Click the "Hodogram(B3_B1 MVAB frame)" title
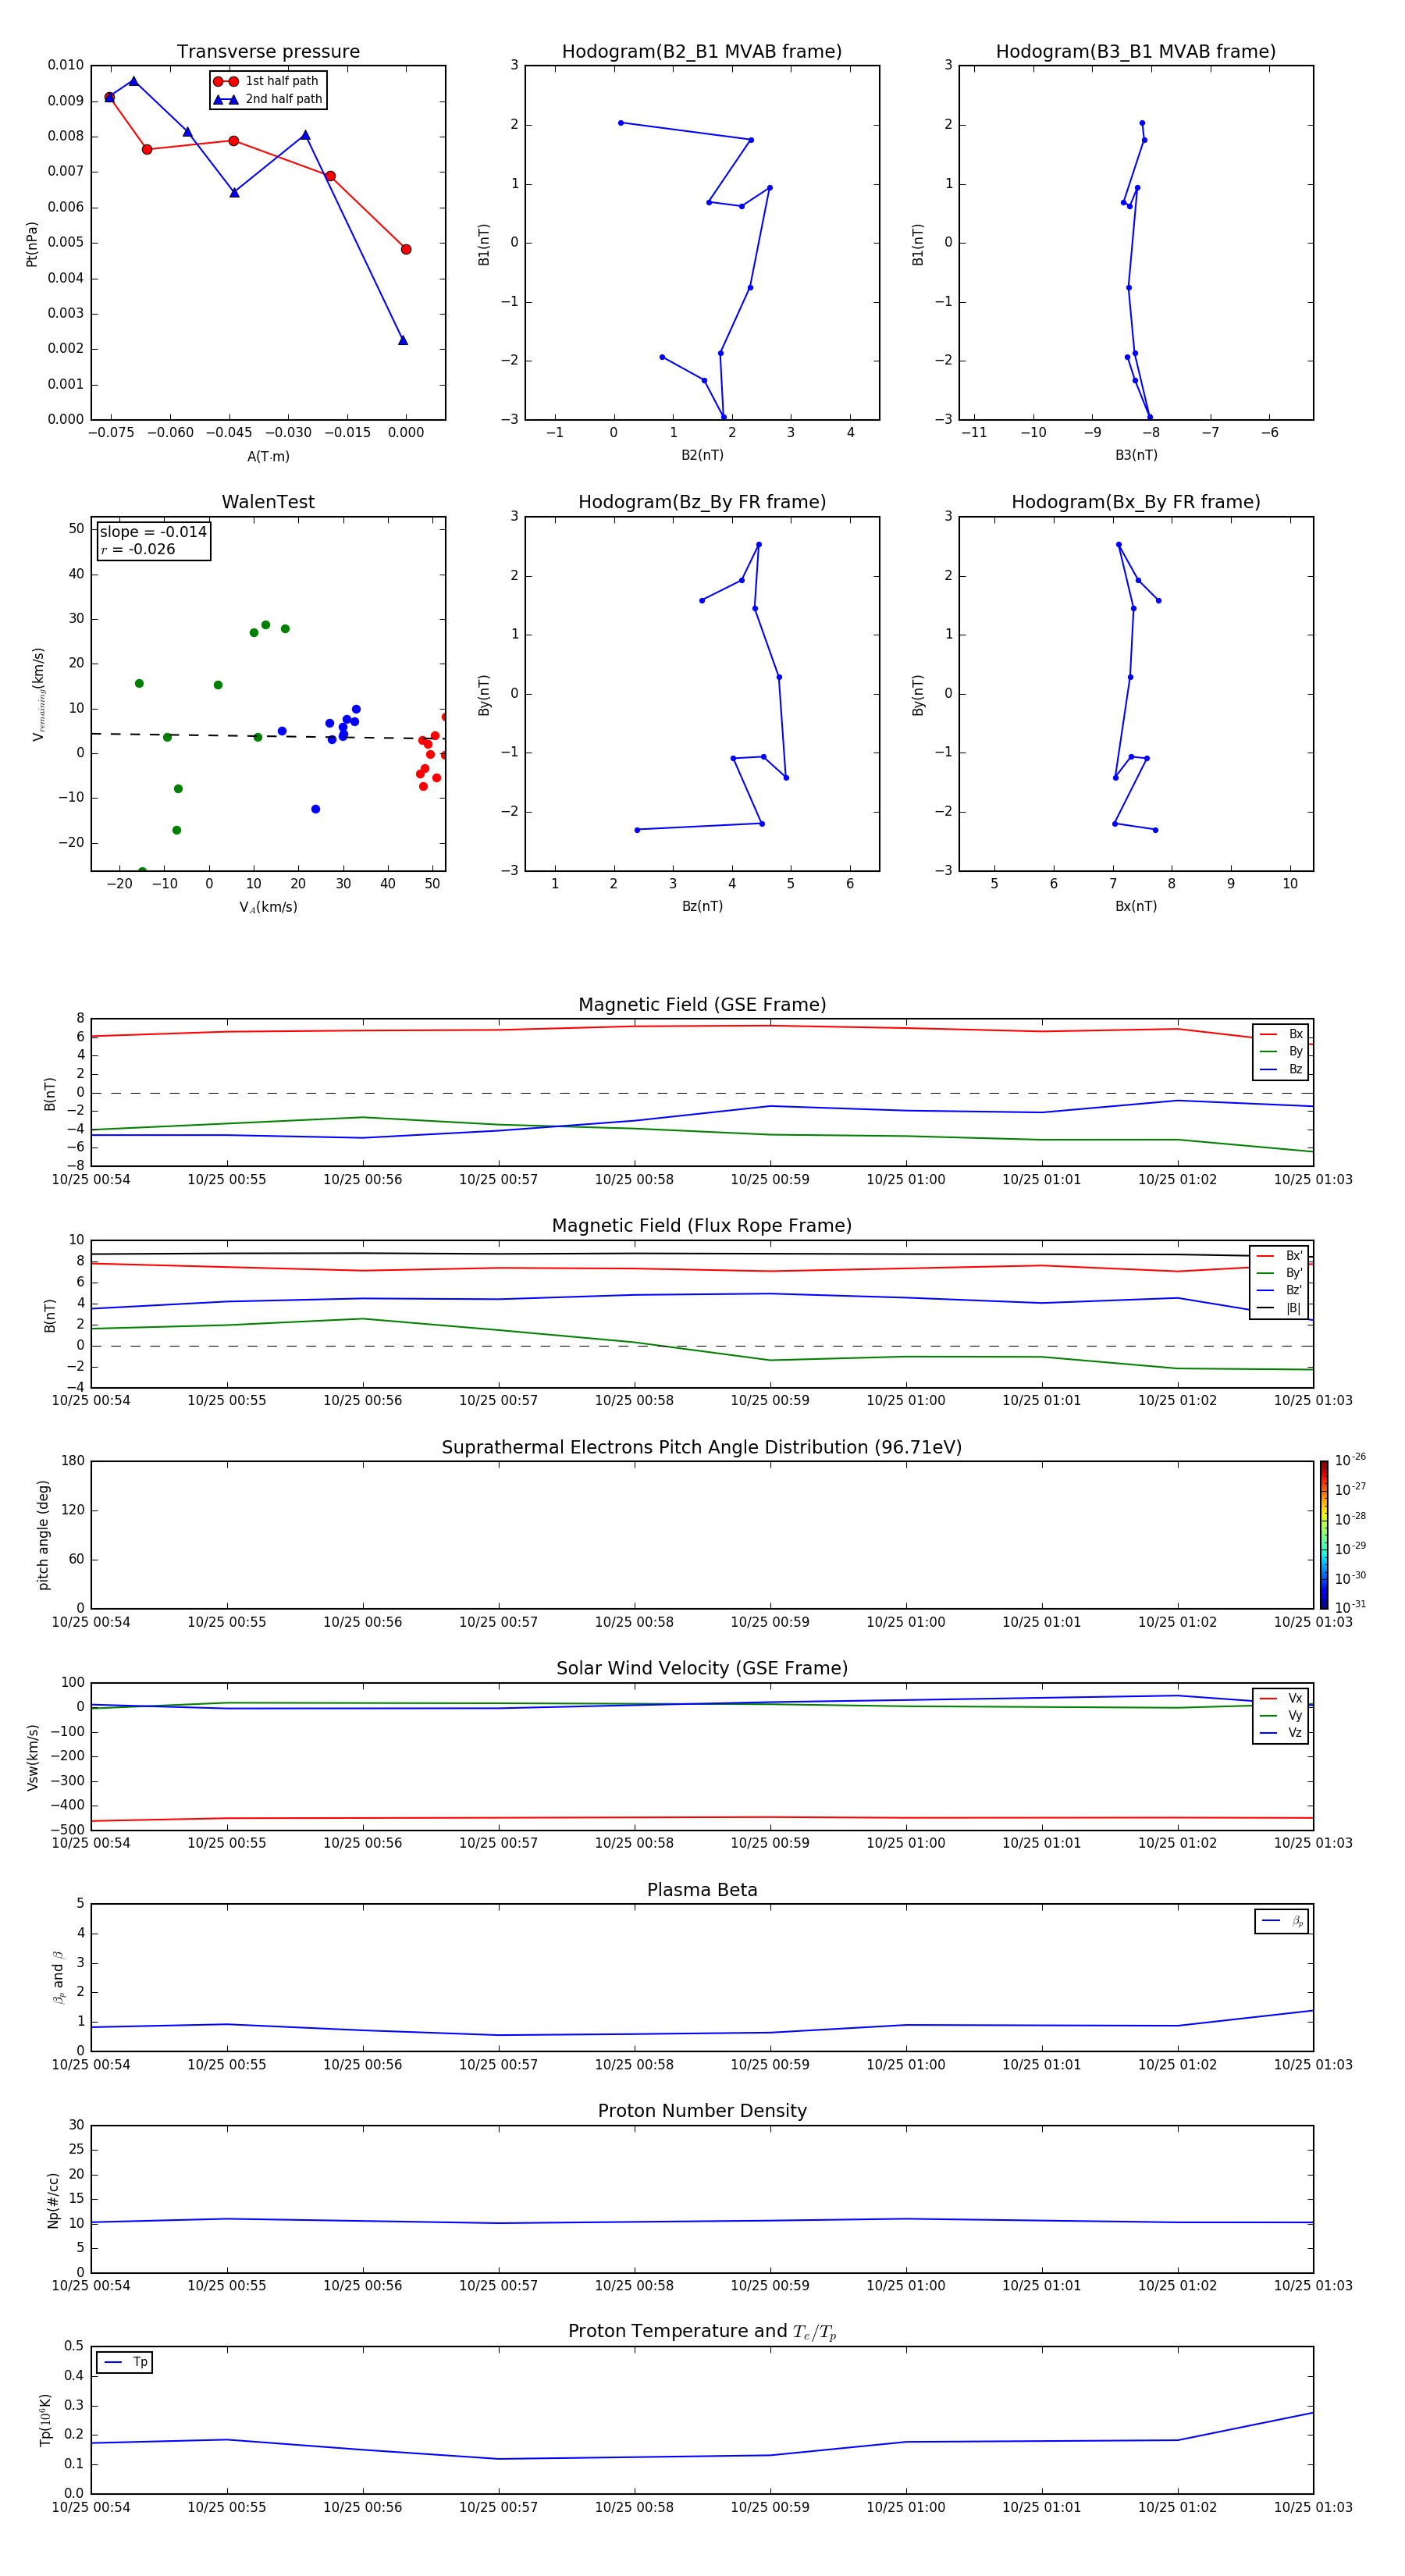The height and width of the screenshot is (2576, 1405). pos(1136,52)
